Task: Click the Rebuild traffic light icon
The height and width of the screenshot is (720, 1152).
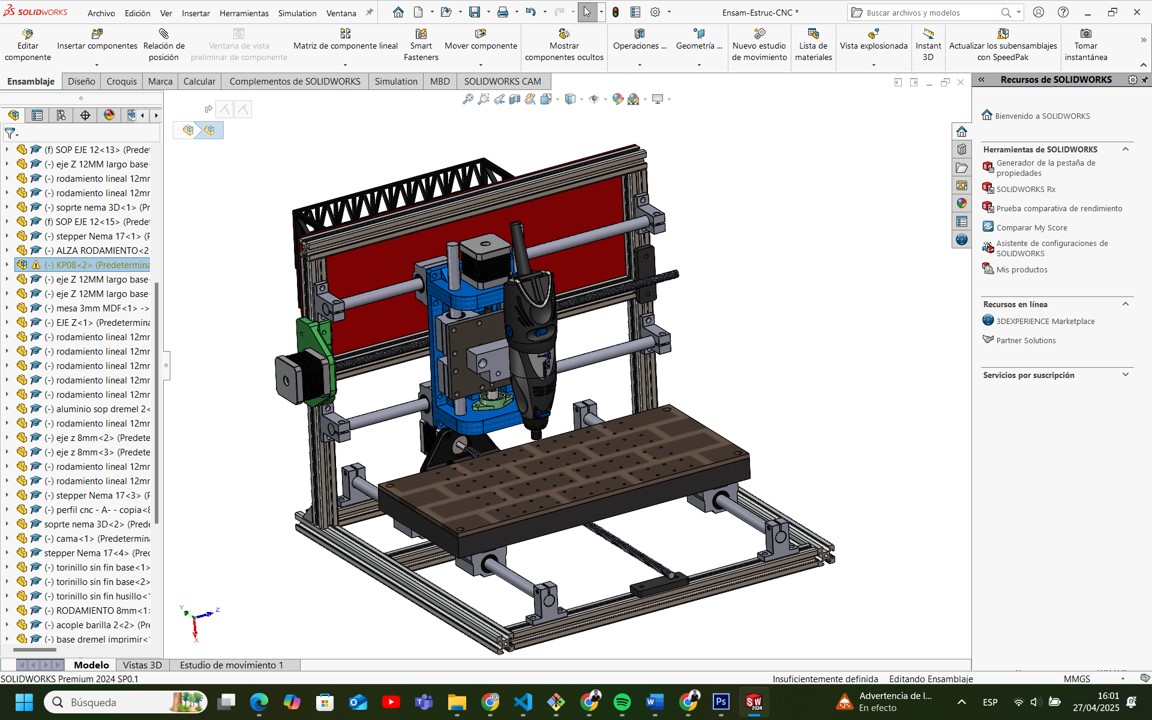Action: point(616,12)
